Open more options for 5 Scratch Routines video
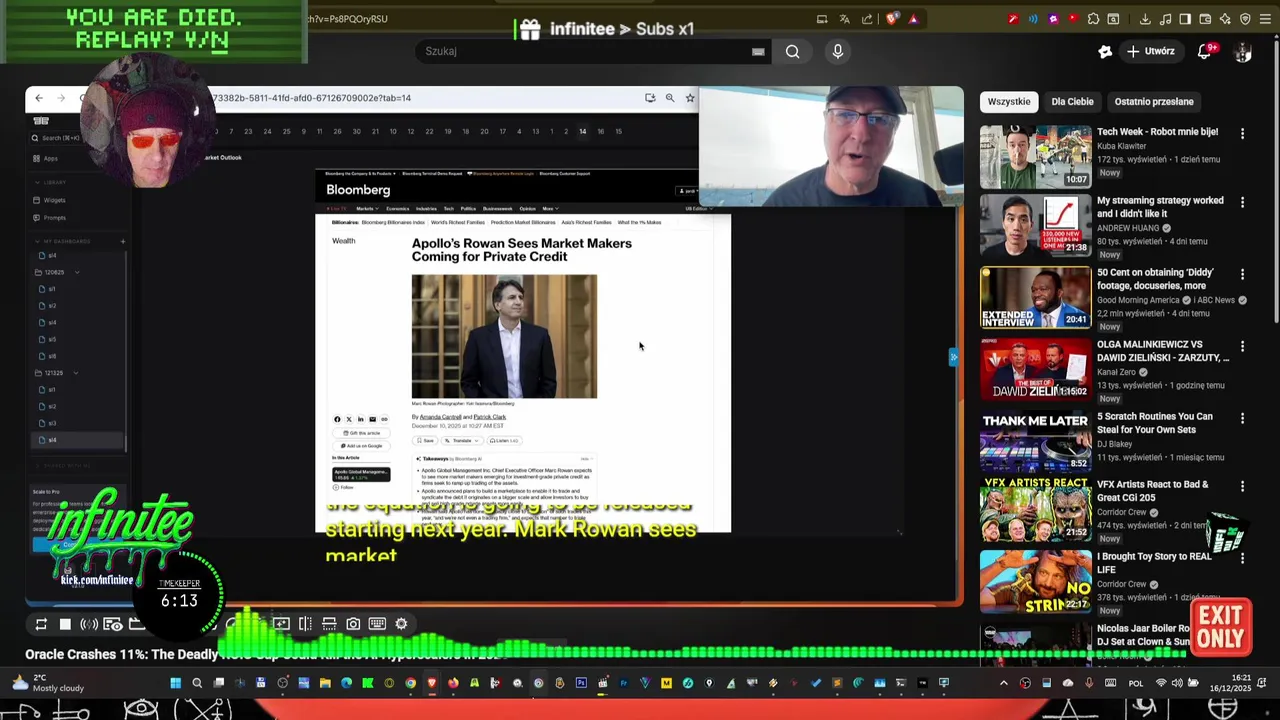The height and width of the screenshot is (720, 1280). (x=1242, y=418)
